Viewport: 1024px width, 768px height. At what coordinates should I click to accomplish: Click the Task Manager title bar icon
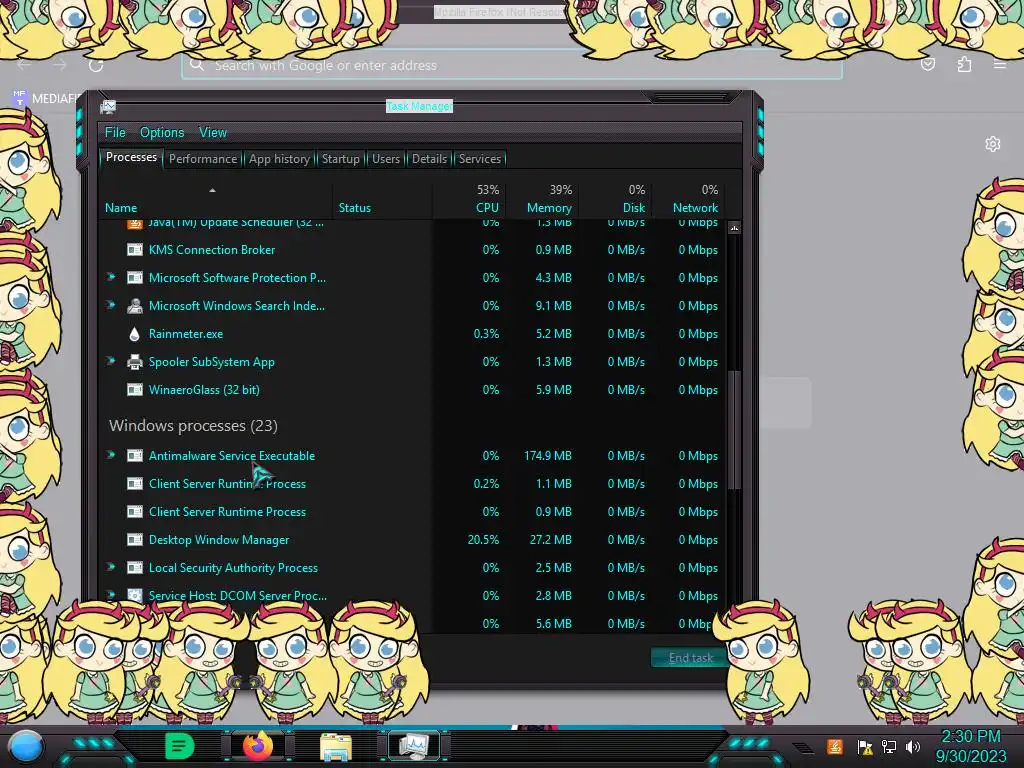[108, 106]
